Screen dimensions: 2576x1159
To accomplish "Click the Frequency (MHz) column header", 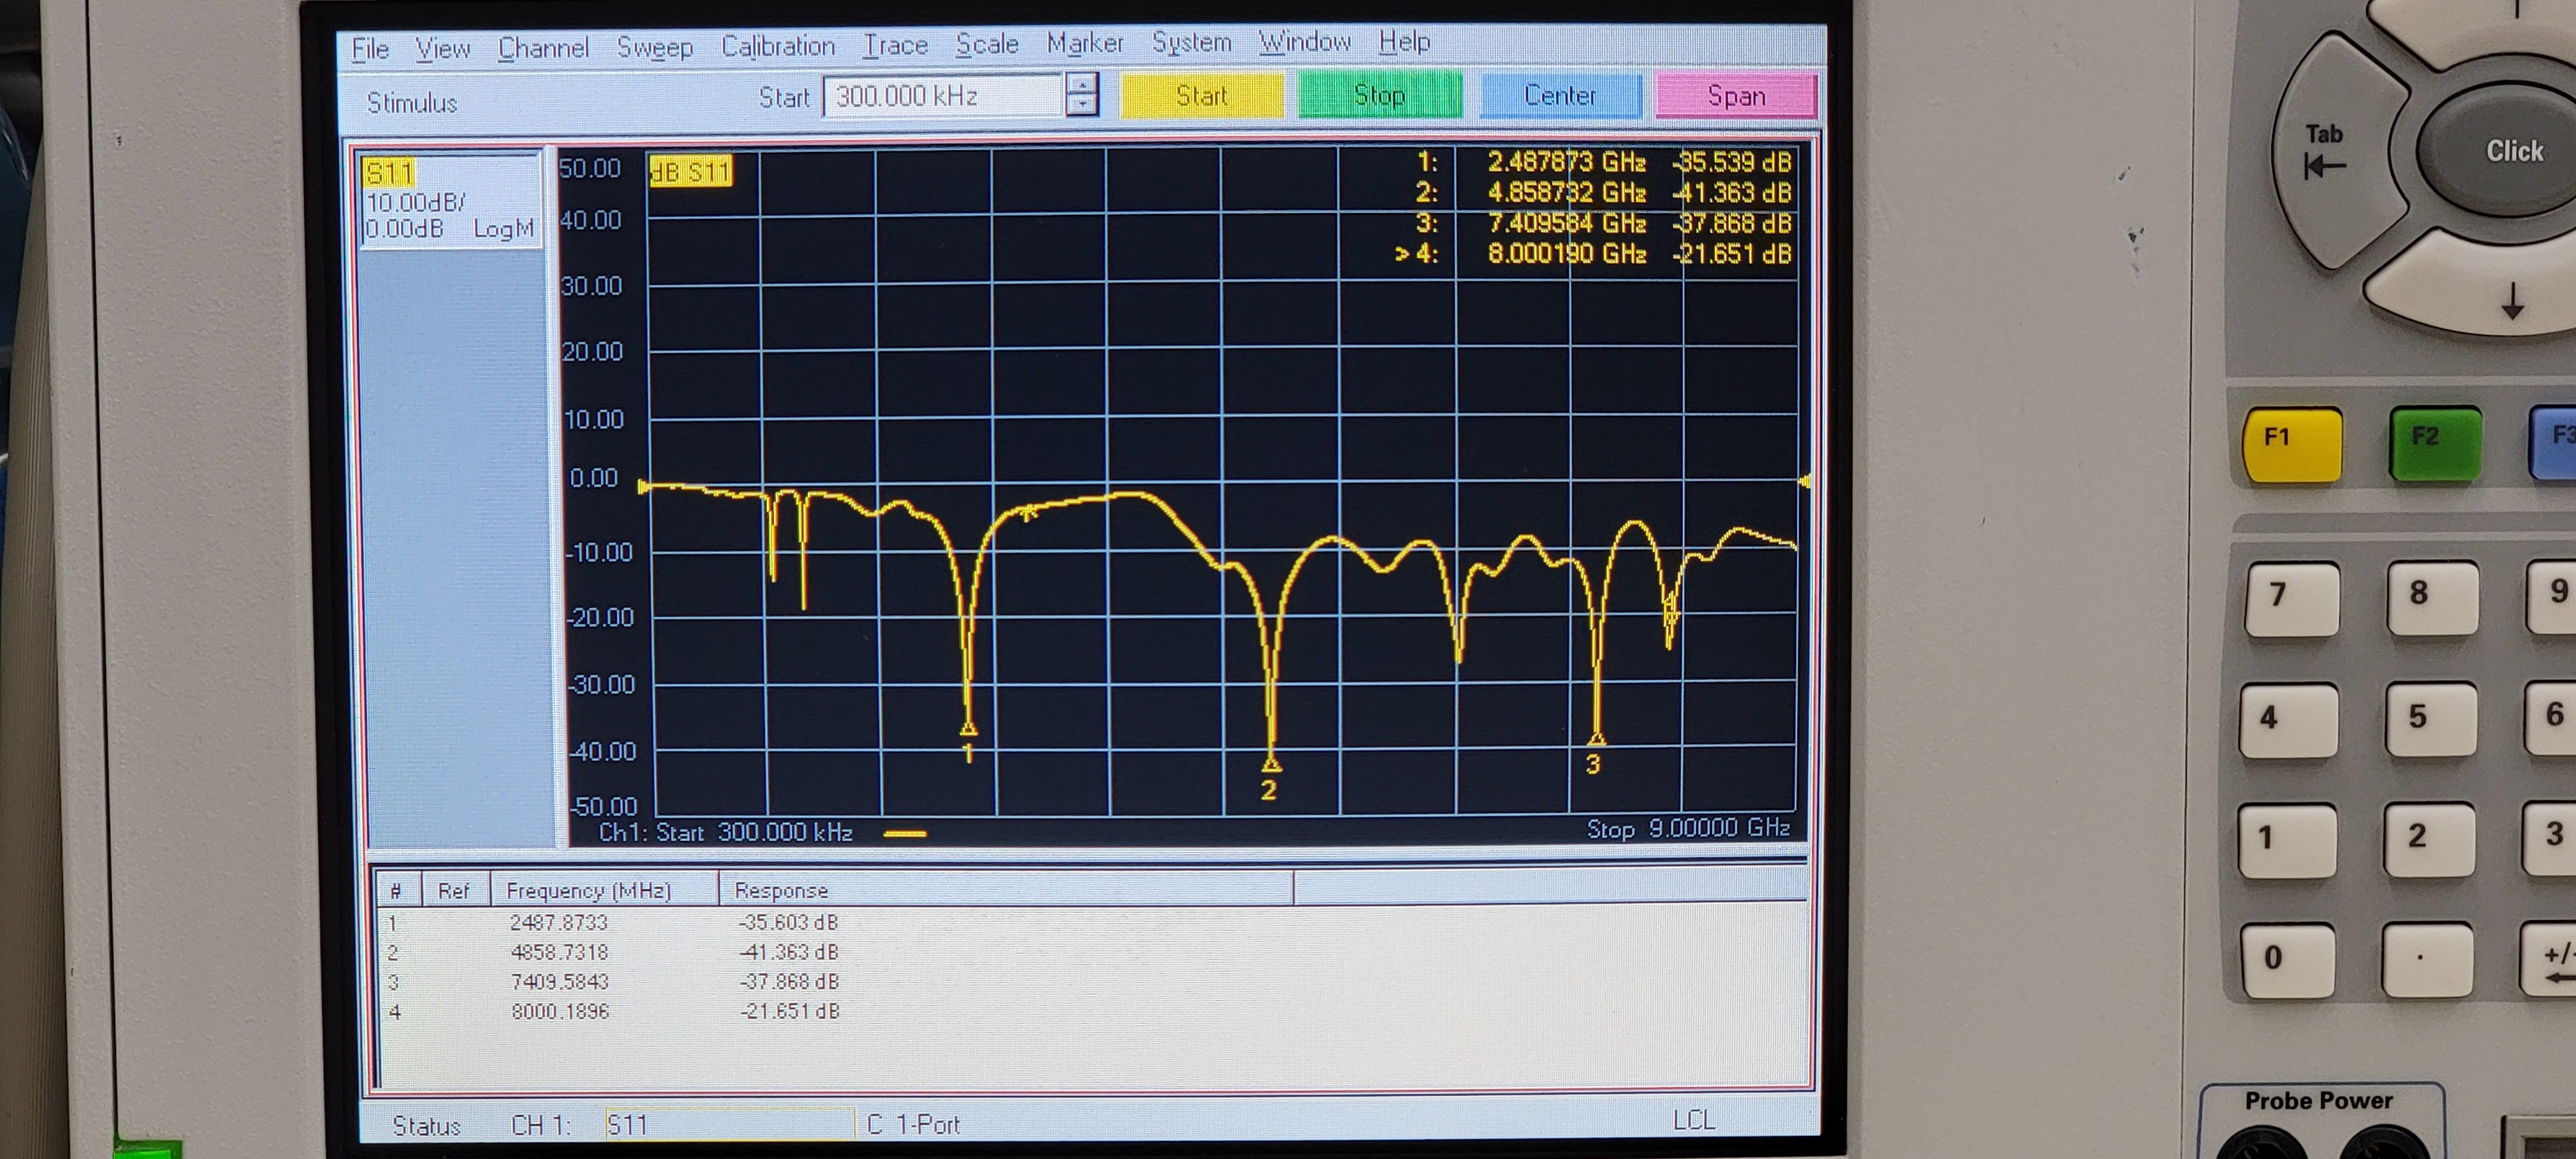I will (x=588, y=890).
